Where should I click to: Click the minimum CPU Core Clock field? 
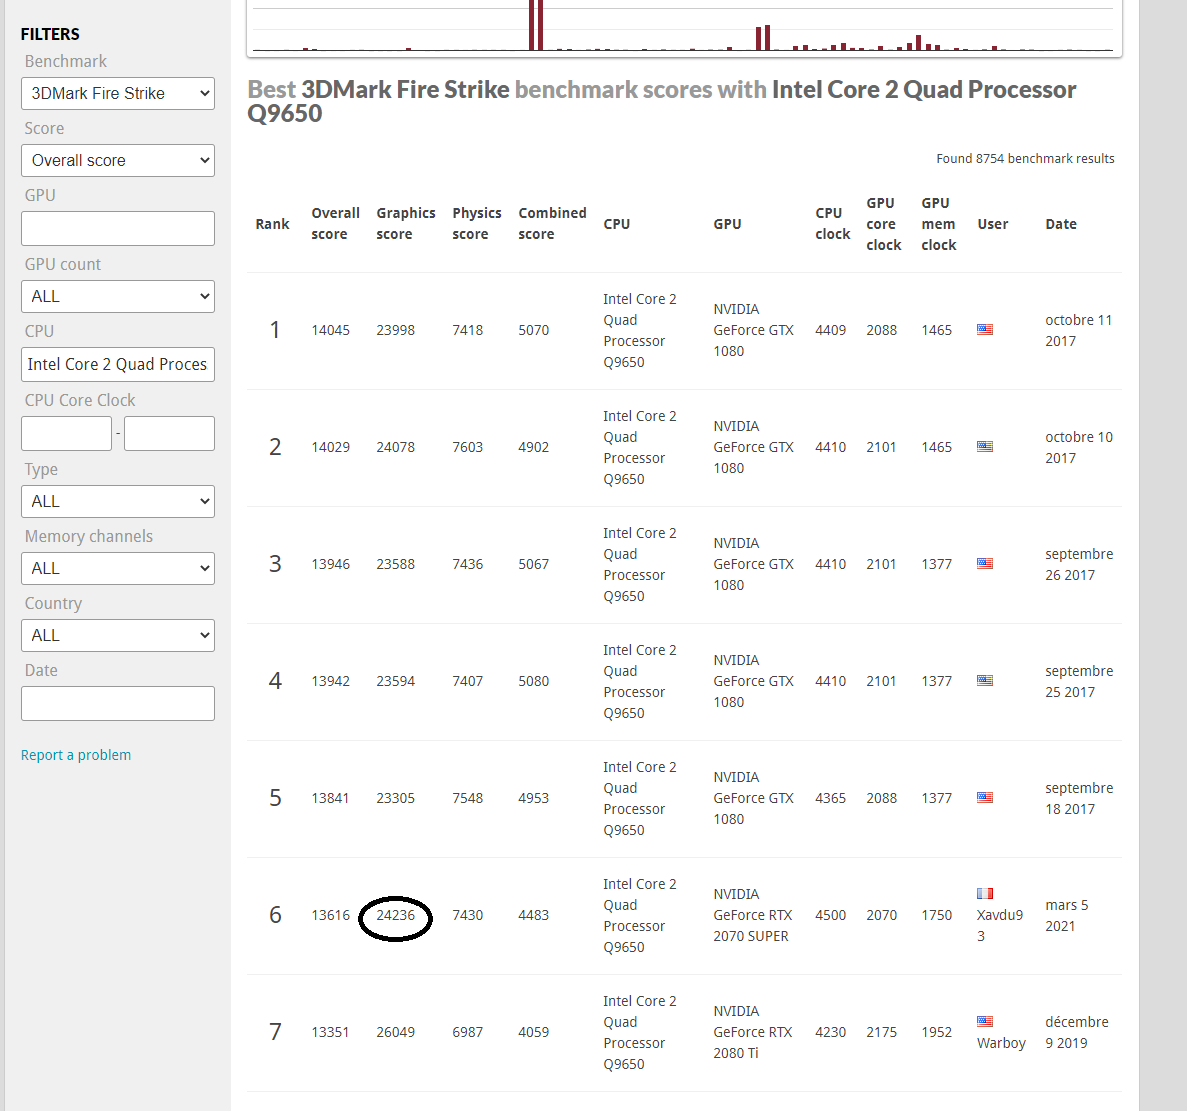point(67,434)
